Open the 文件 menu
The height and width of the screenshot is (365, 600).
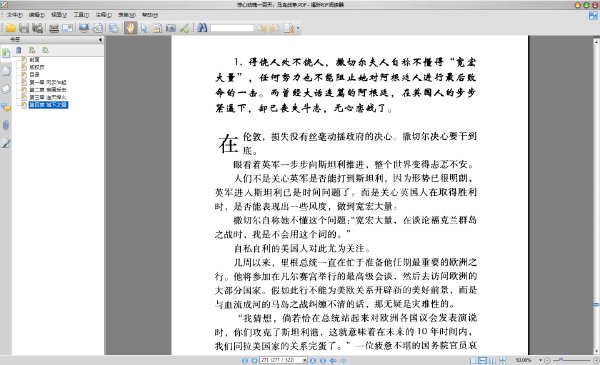click(15, 15)
